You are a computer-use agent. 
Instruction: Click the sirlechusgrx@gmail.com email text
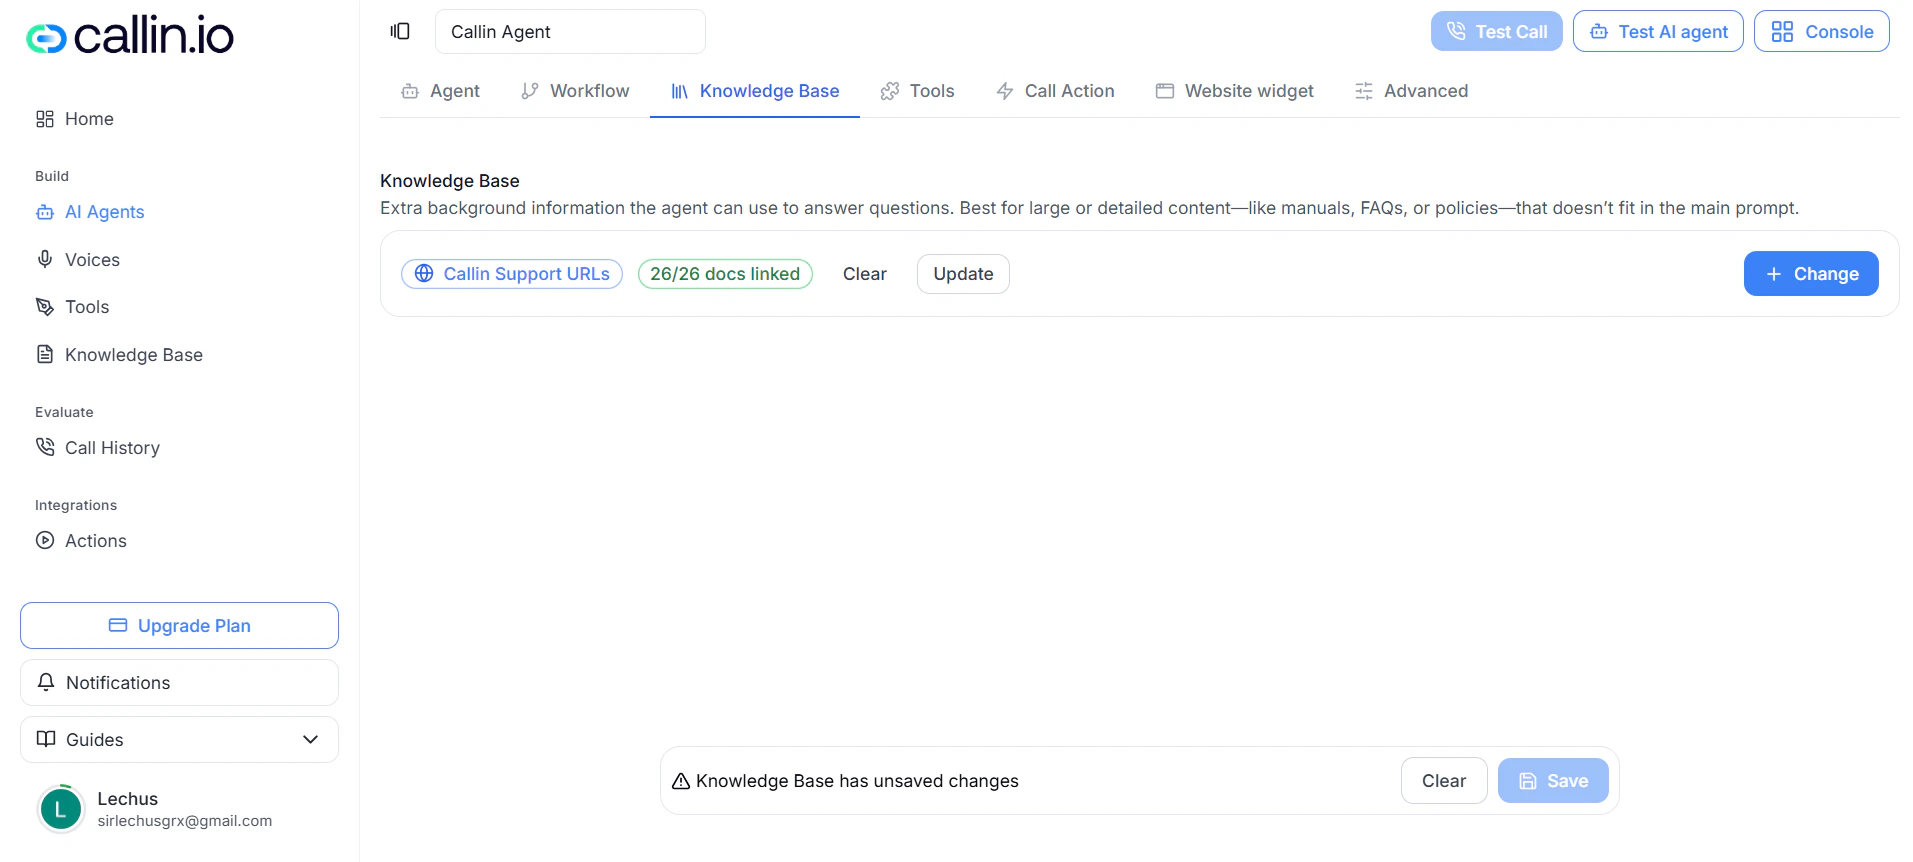point(185,821)
